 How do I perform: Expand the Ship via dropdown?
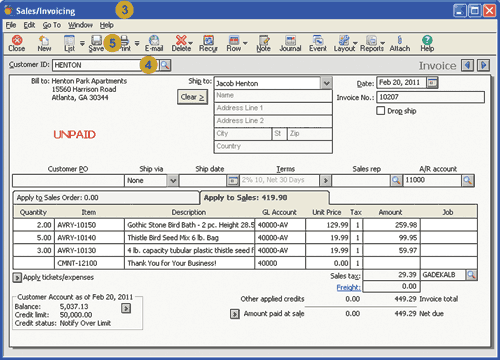tap(172, 181)
